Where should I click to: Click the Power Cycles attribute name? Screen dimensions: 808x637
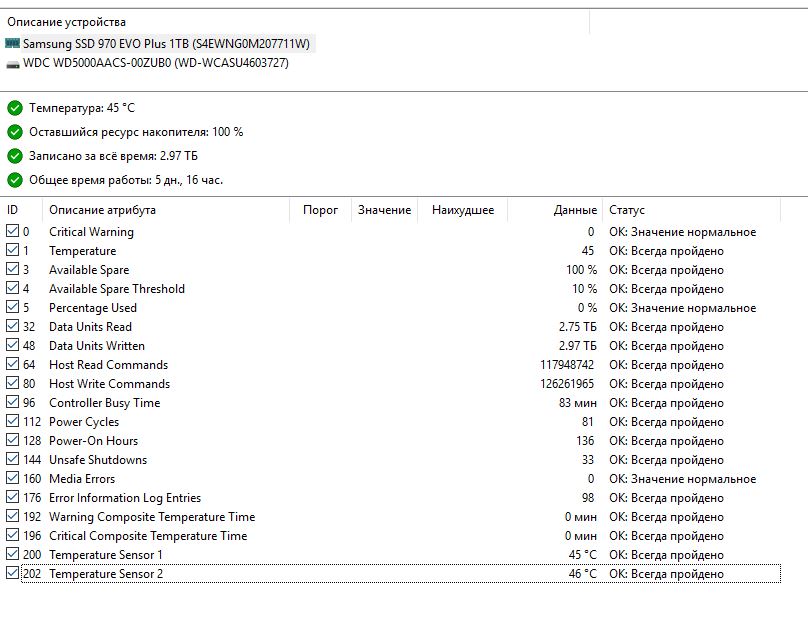(84, 422)
